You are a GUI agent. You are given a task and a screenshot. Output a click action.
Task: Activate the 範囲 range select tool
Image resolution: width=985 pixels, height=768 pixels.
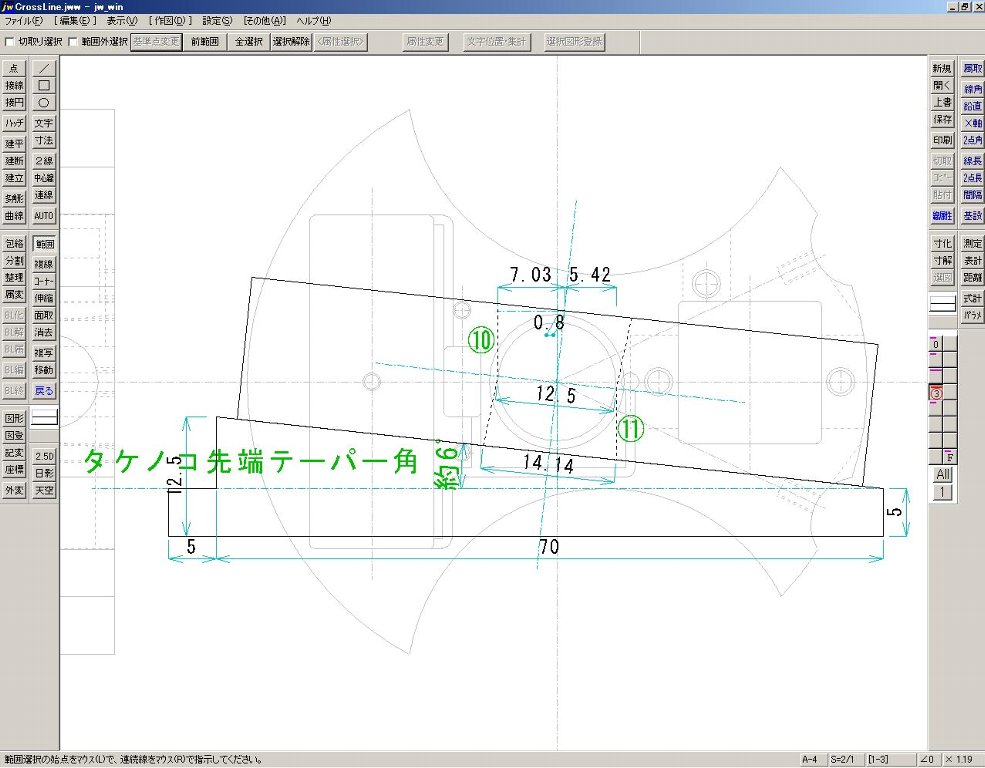44,244
